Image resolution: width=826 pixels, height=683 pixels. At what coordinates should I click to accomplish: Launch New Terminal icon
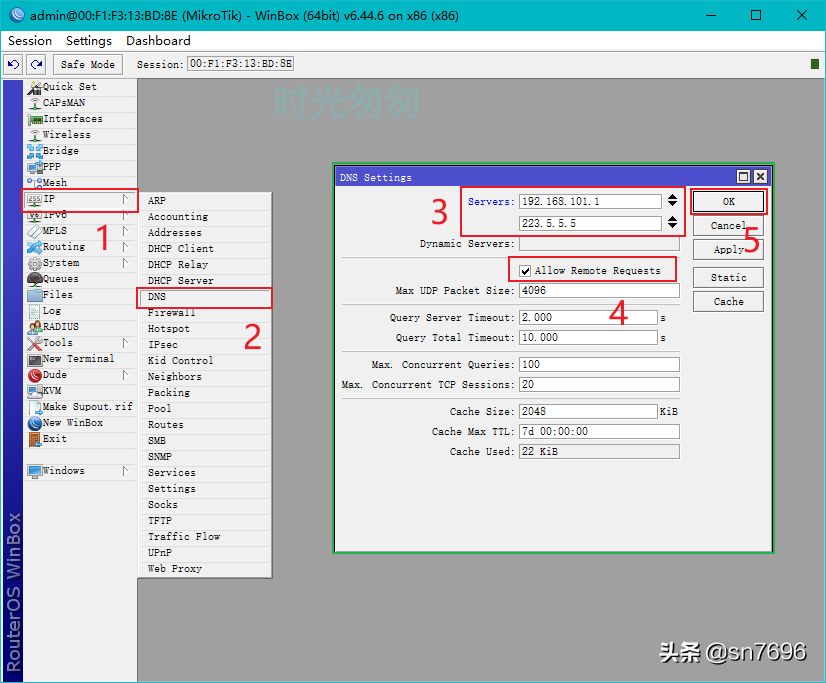(x=35, y=359)
